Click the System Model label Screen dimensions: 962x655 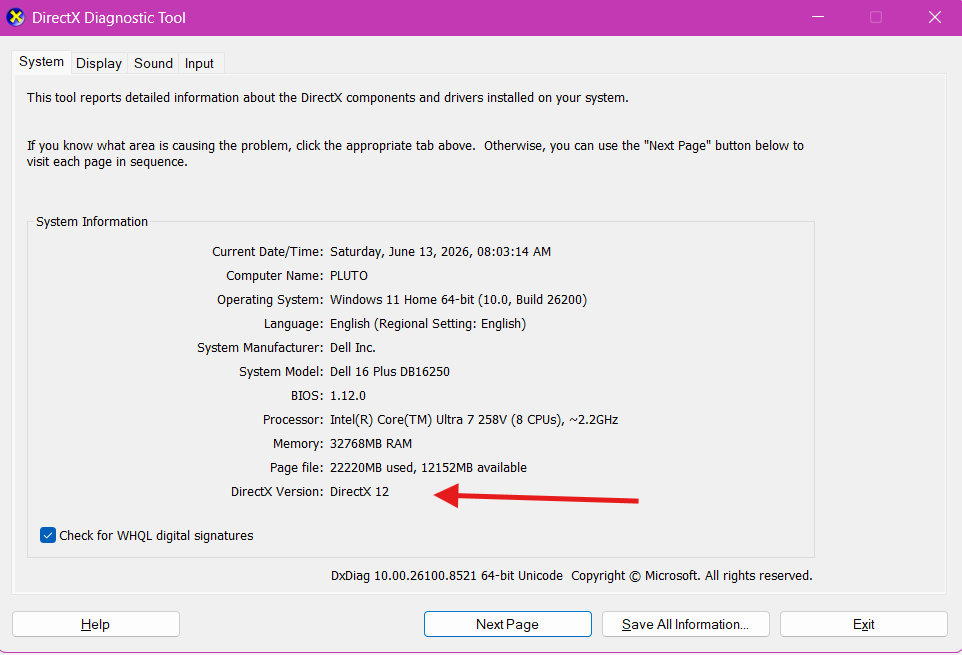pos(281,372)
